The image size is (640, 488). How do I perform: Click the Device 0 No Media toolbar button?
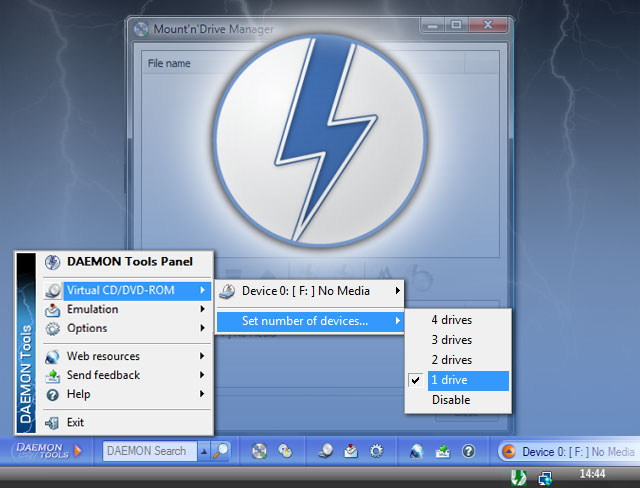567,451
